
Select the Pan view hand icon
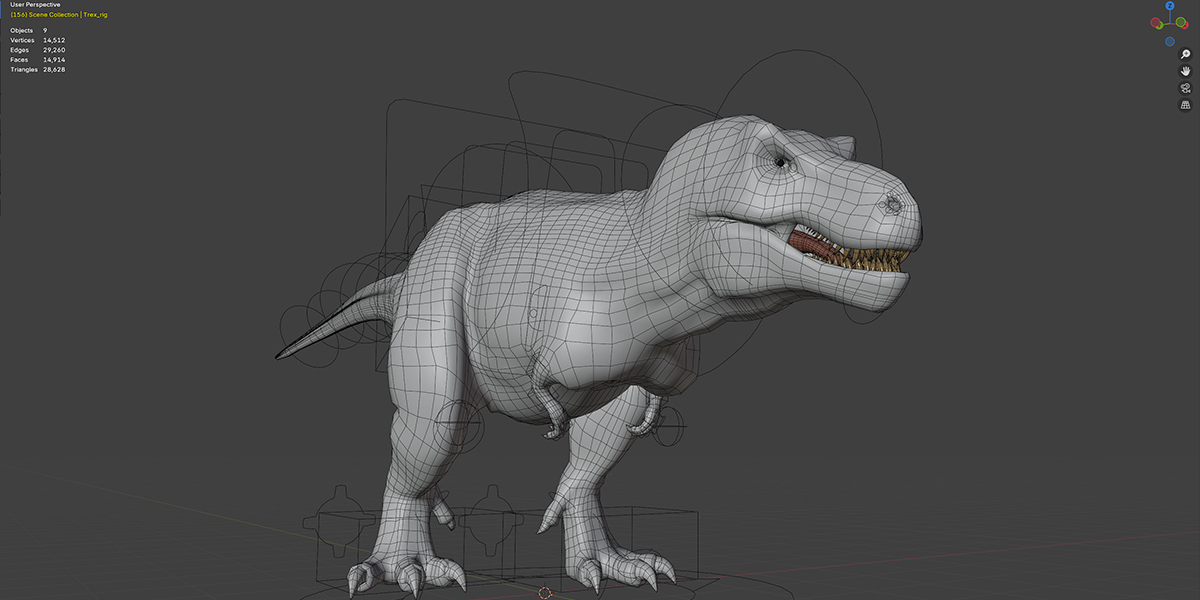tap(1185, 71)
